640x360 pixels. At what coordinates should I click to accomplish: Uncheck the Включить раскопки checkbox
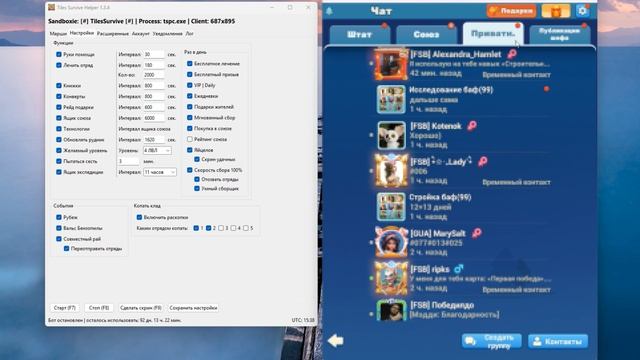(x=139, y=217)
